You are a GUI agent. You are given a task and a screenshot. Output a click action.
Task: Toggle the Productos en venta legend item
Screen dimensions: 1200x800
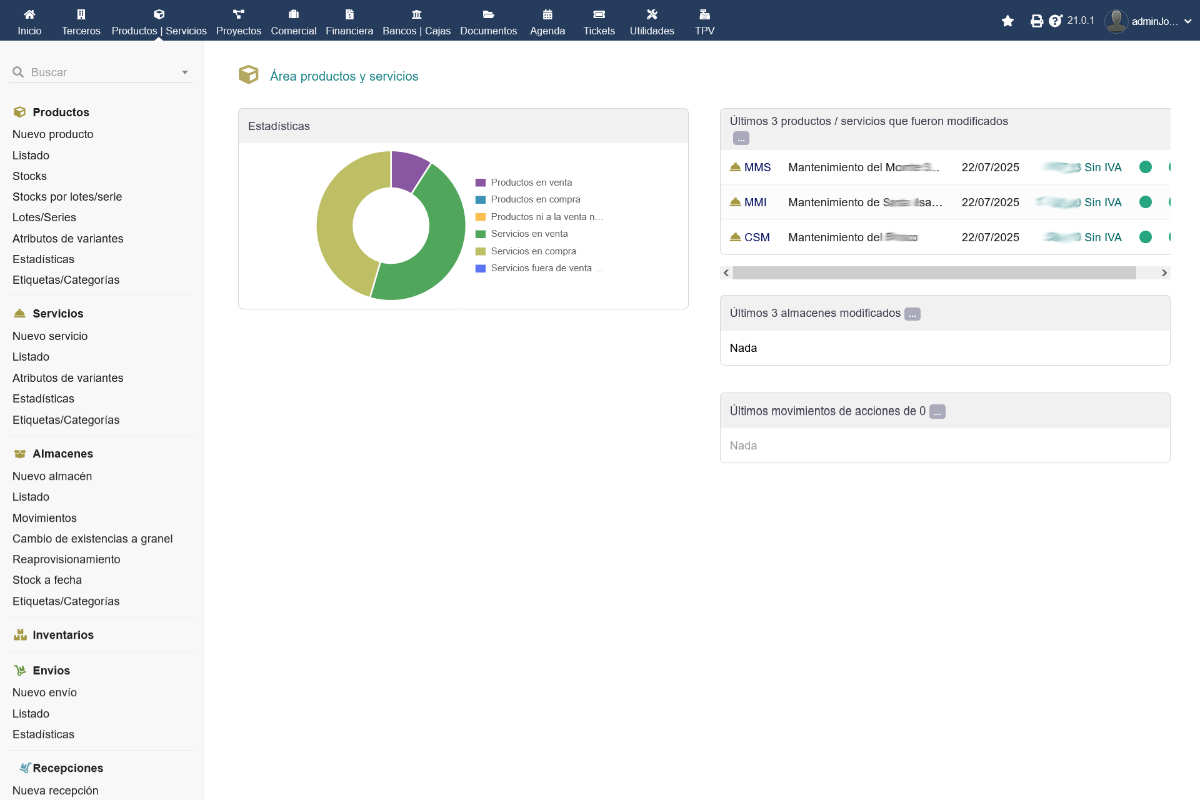[x=530, y=183]
